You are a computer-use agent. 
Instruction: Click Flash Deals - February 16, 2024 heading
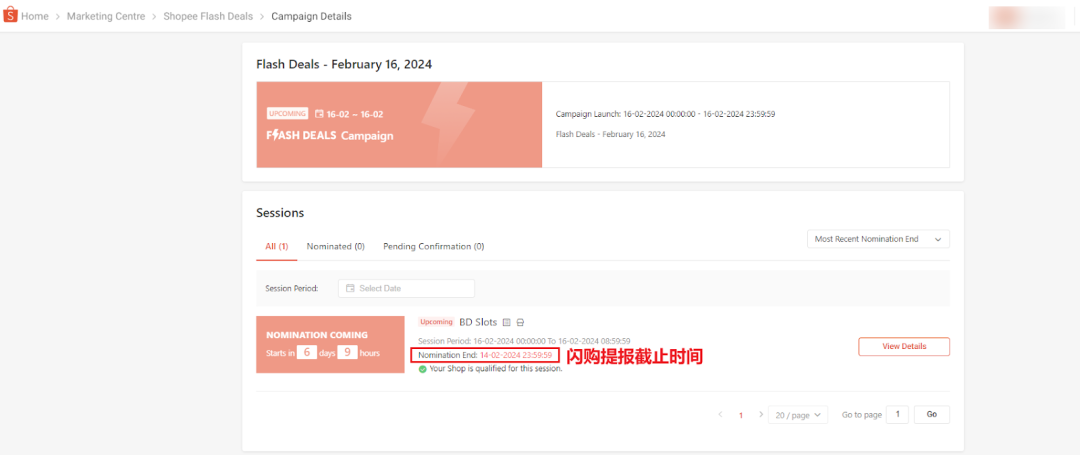344,64
